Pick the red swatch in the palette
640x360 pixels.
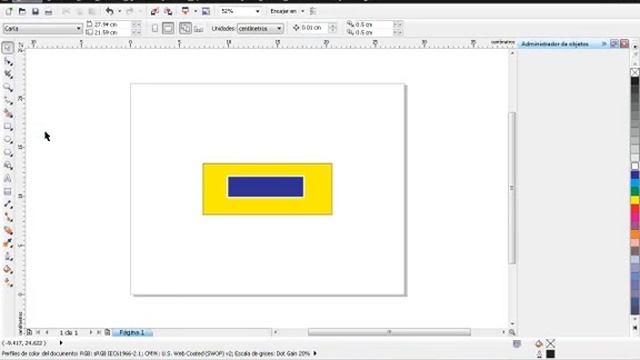tap(635, 209)
